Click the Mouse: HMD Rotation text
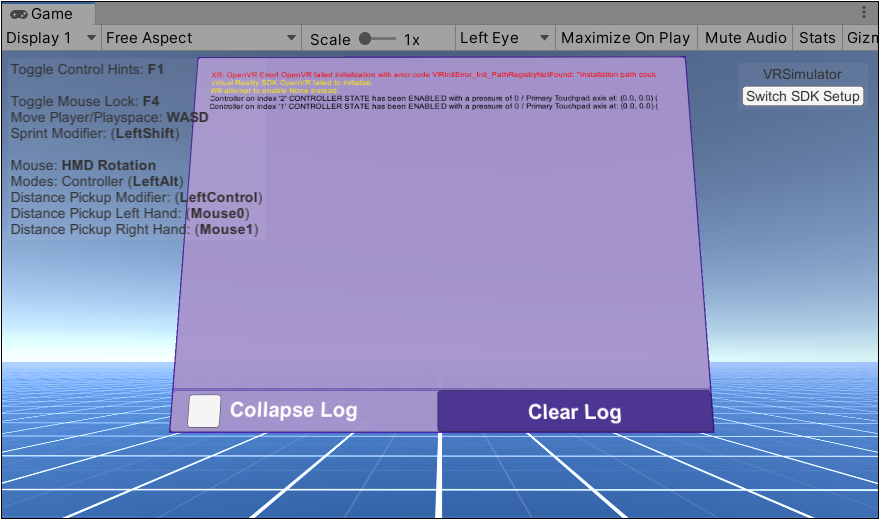The image size is (880, 520). click(83, 165)
